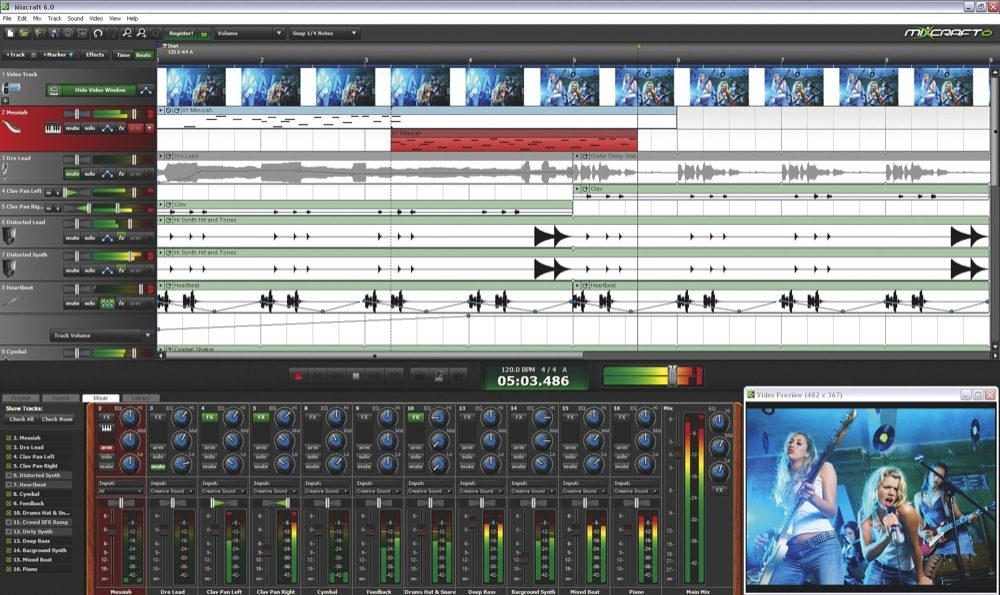Open the Sound menu
This screenshot has height=595, width=1000.
pos(75,18)
